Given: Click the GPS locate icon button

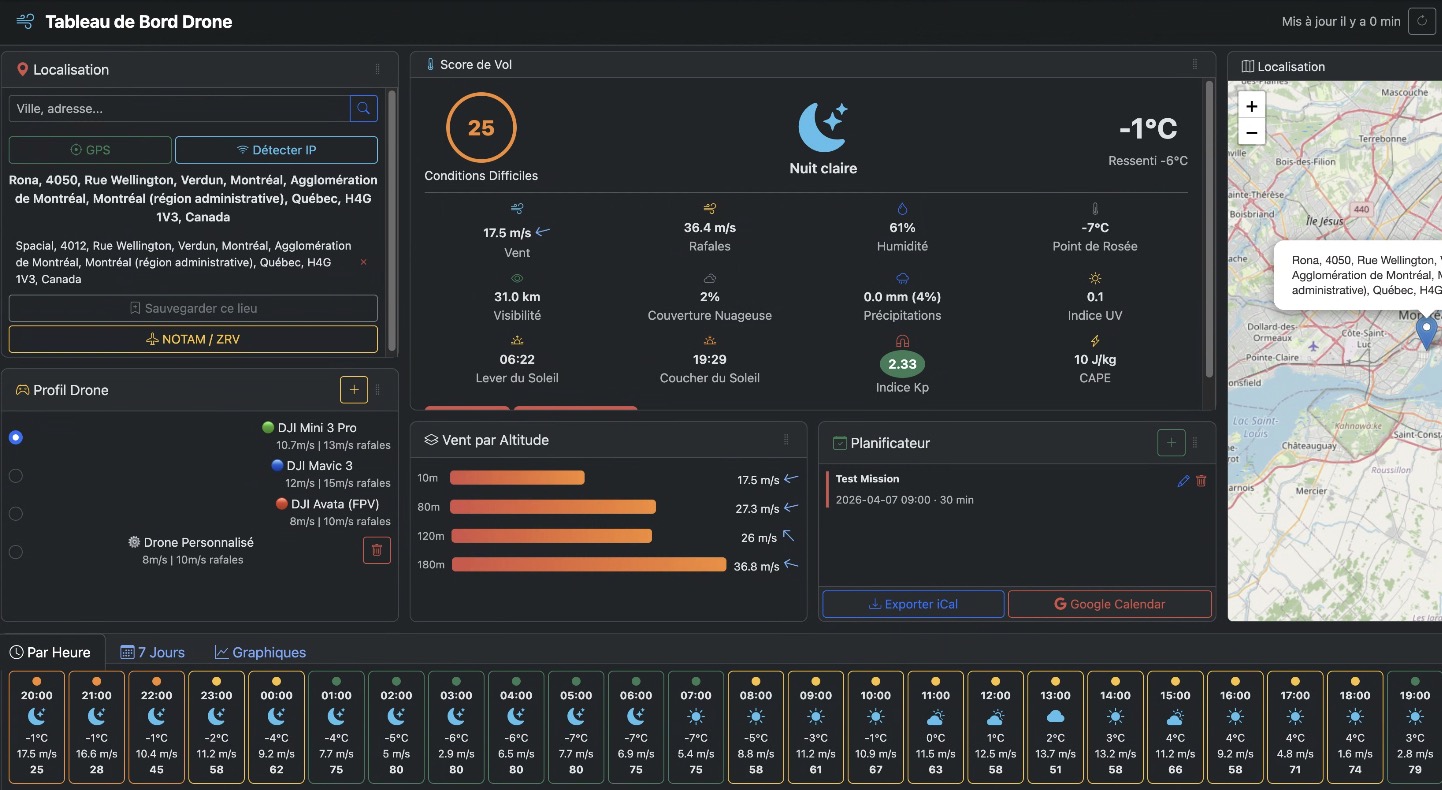Looking at the screenshot, I should pos(89,149).
